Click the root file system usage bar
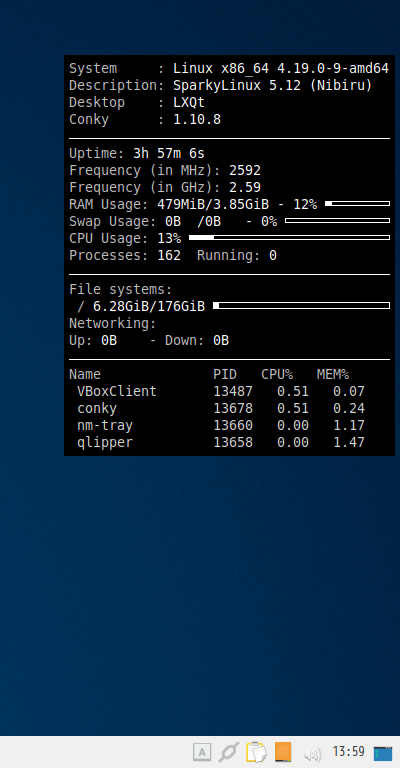The width and height of the screenshot is (400, 768). tap(302, 306)
